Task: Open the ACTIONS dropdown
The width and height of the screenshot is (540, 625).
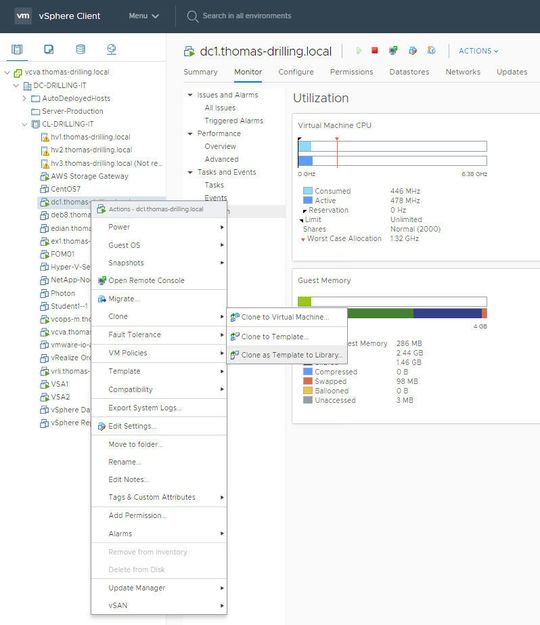Action: pos(478,51)
